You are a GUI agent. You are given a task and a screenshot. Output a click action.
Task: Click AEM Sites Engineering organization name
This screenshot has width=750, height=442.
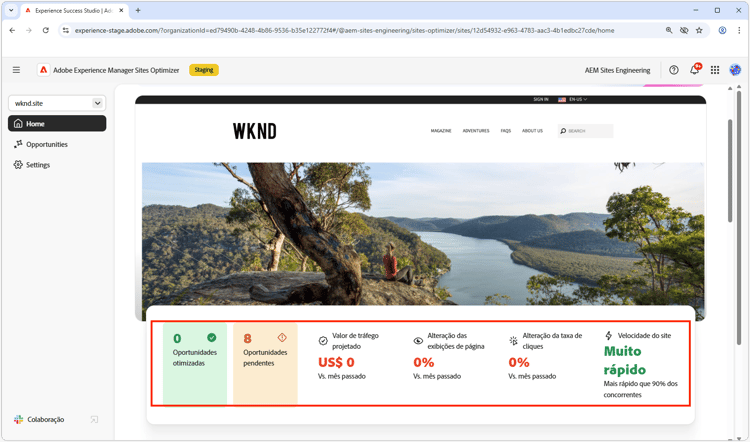pos(617,70)
